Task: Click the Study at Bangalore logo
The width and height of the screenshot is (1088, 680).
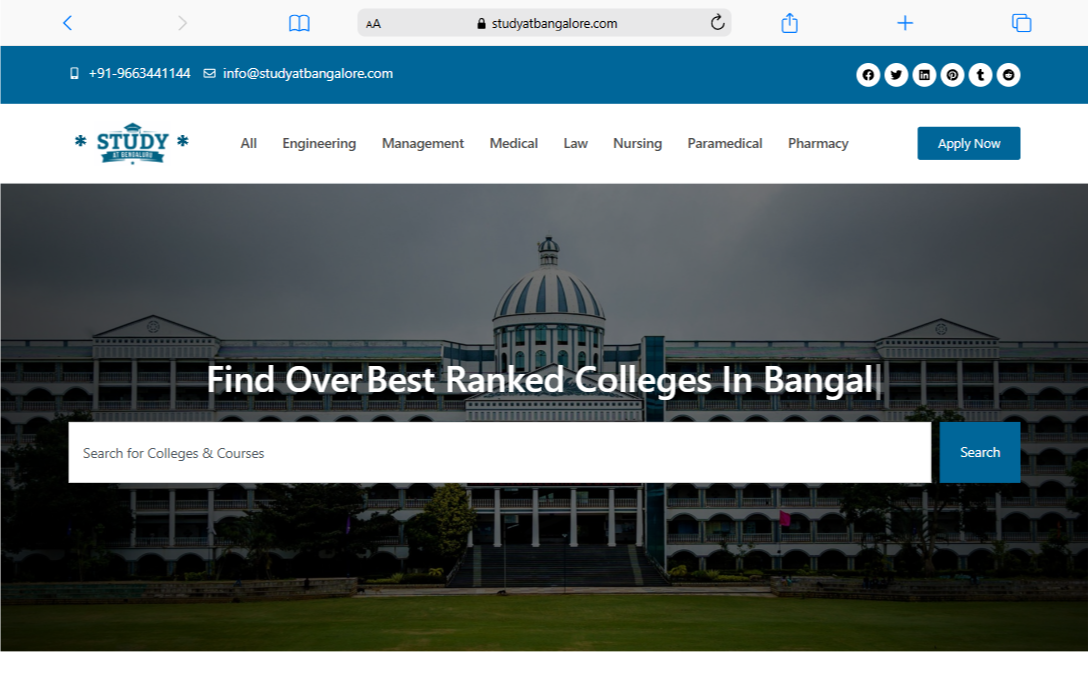Action: click(x=132, y=143)
